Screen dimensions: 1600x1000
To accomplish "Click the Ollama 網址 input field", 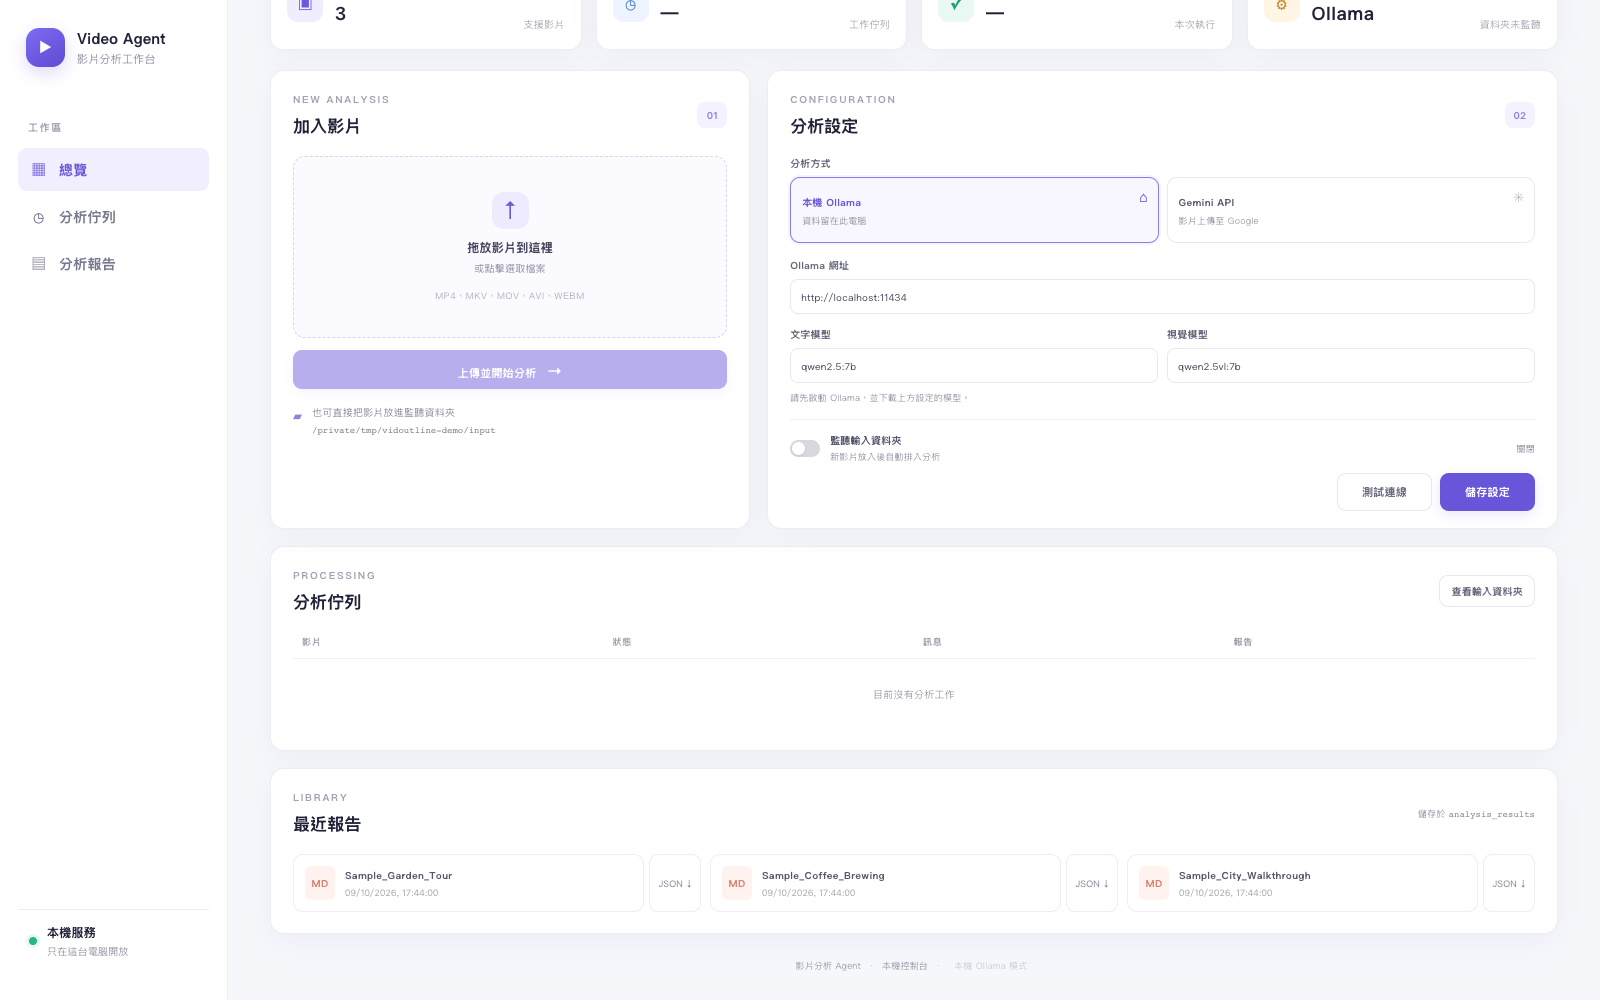I will tap(1162, 297).
